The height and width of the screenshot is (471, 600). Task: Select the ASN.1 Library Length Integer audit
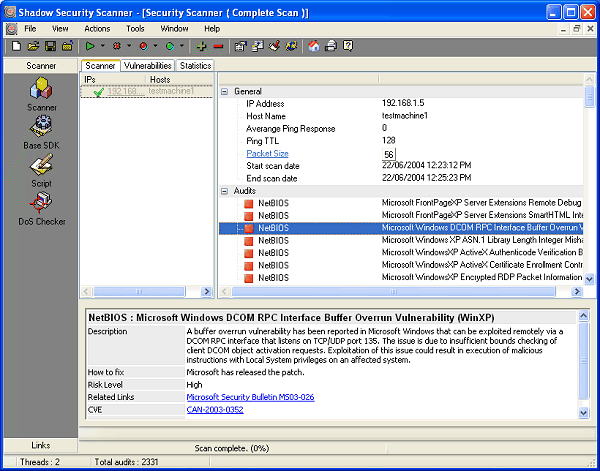pyautogui.click(x=401, y=240)
